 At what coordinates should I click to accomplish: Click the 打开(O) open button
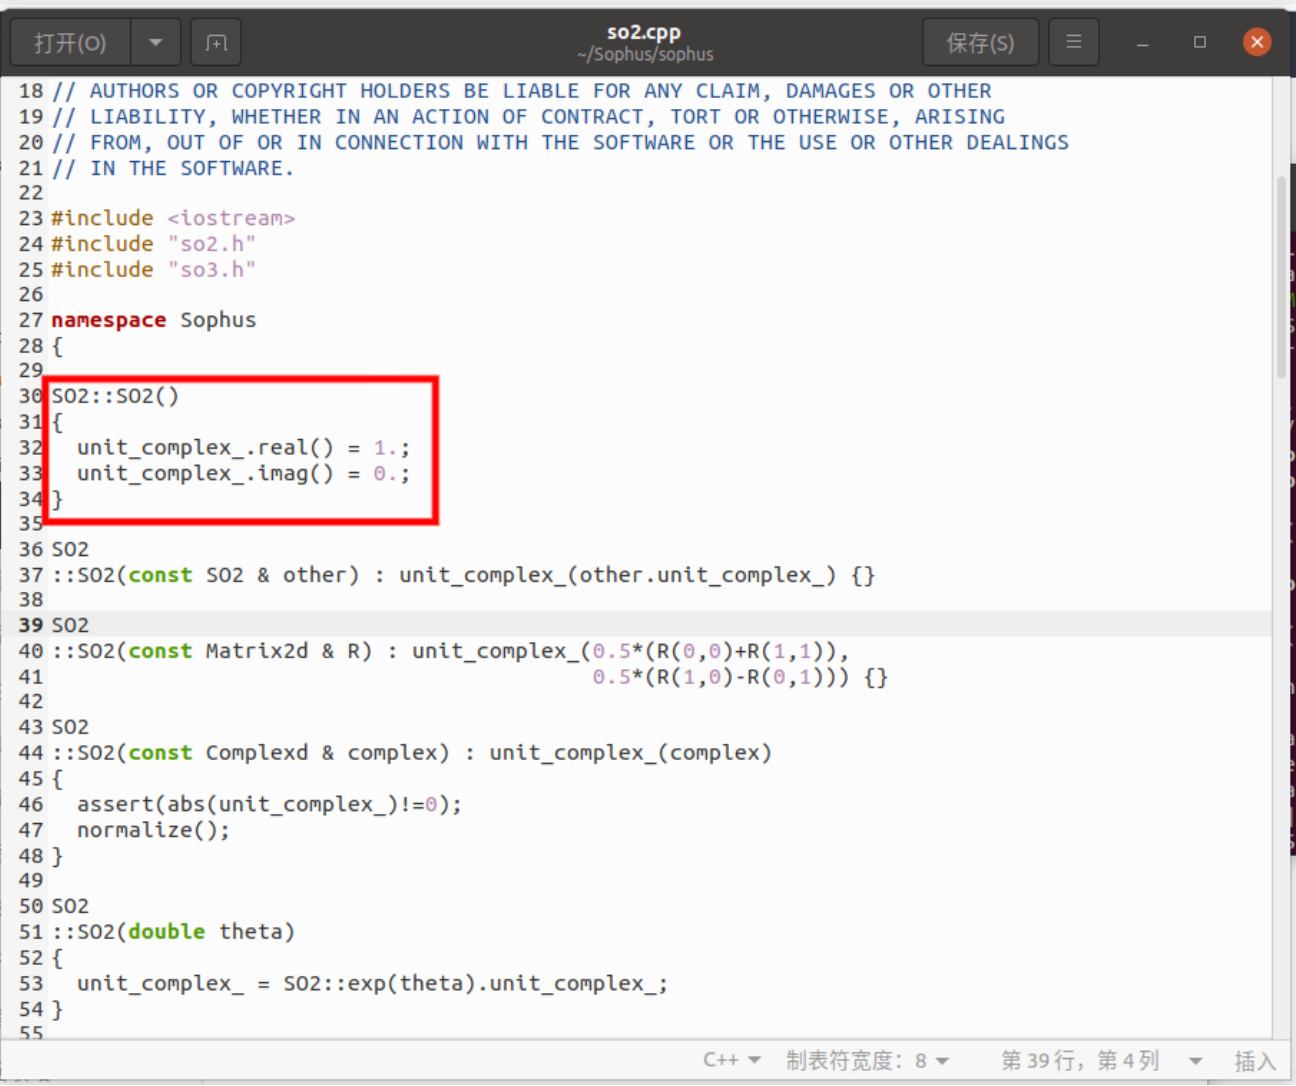(70, 43)
